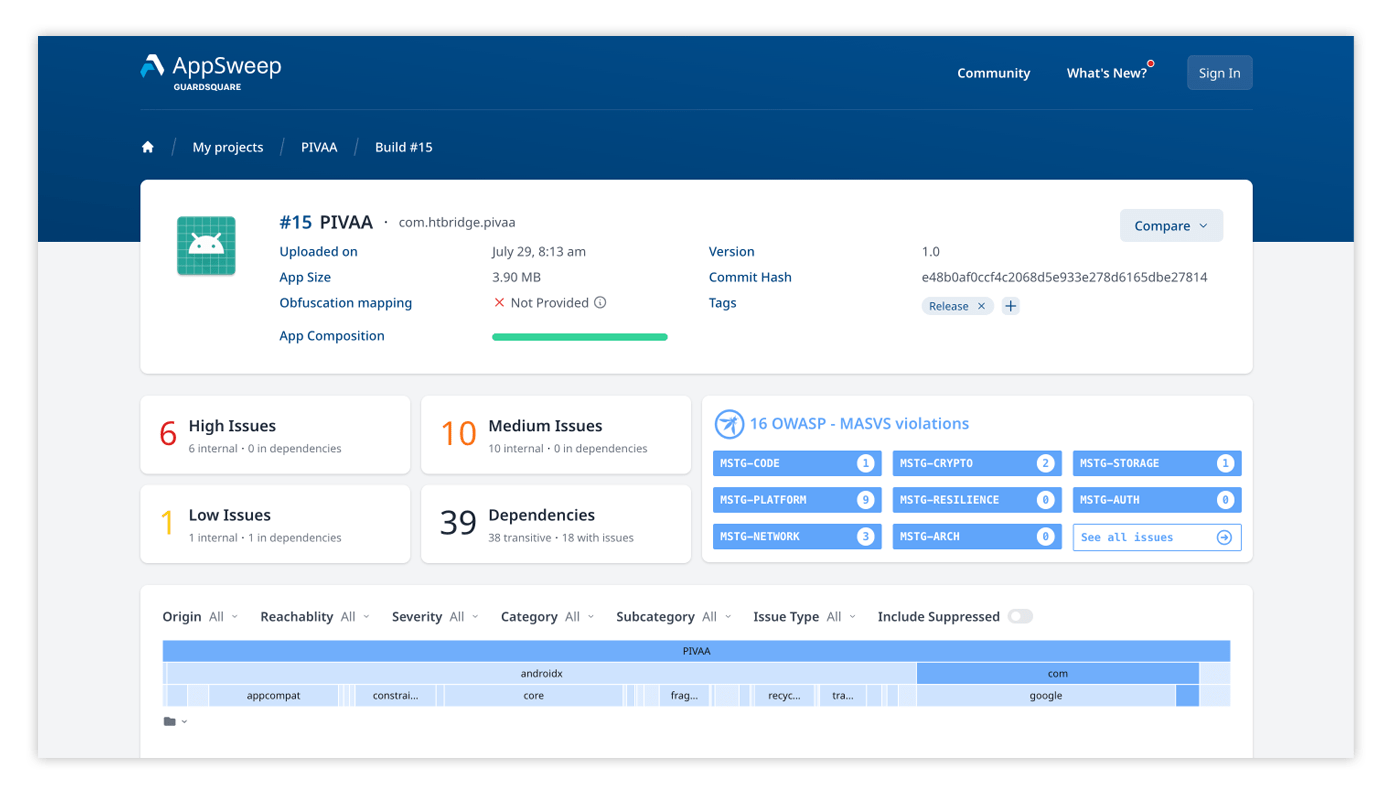Open the Compare dropdown
The height and width of the screenshot is (793, 1396).
[1171, 225]
